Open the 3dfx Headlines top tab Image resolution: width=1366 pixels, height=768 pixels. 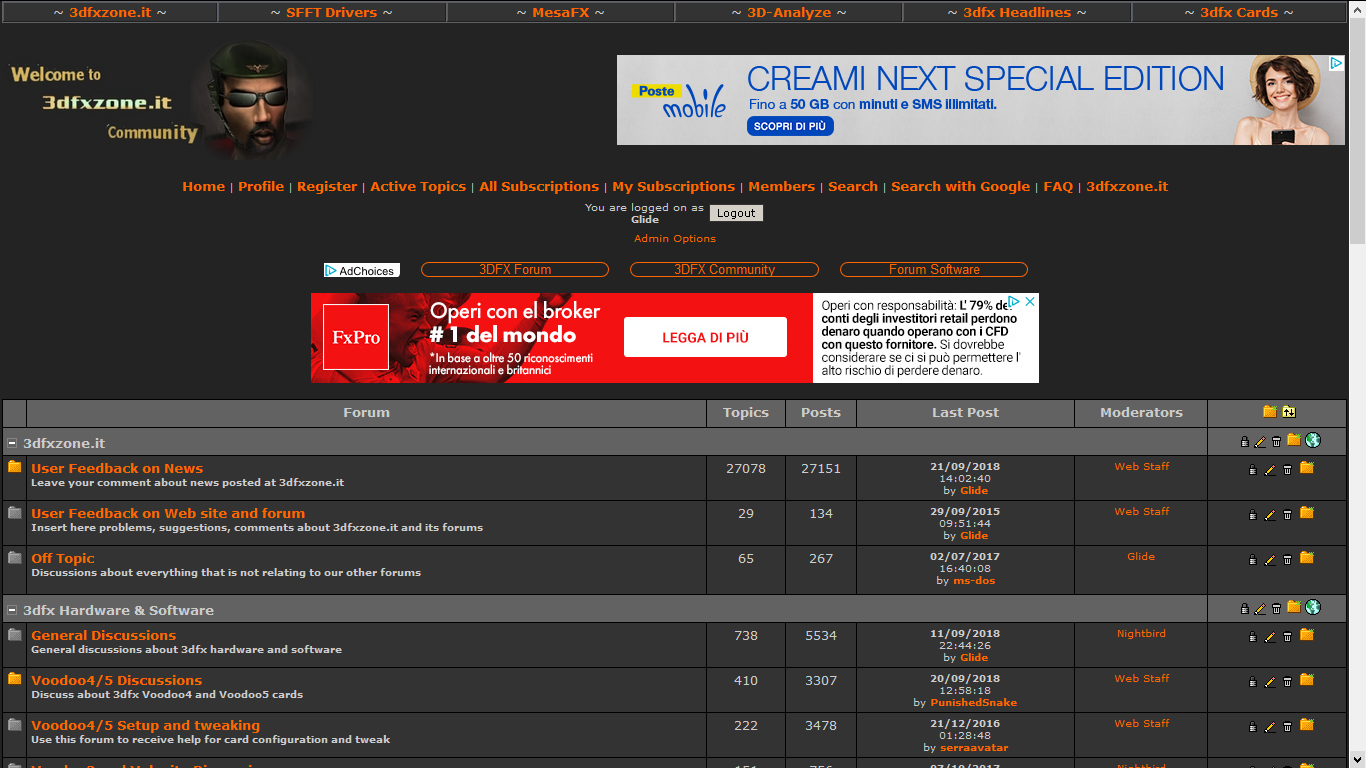1017,12
